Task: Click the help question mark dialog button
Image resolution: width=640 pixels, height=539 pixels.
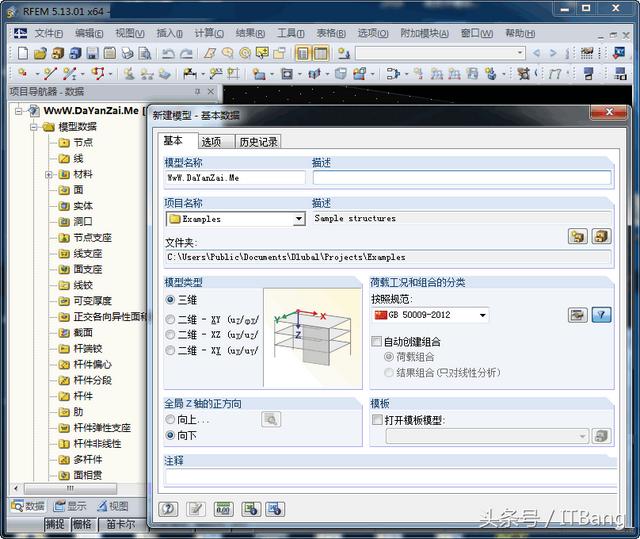Action: (x=168, y=509)
